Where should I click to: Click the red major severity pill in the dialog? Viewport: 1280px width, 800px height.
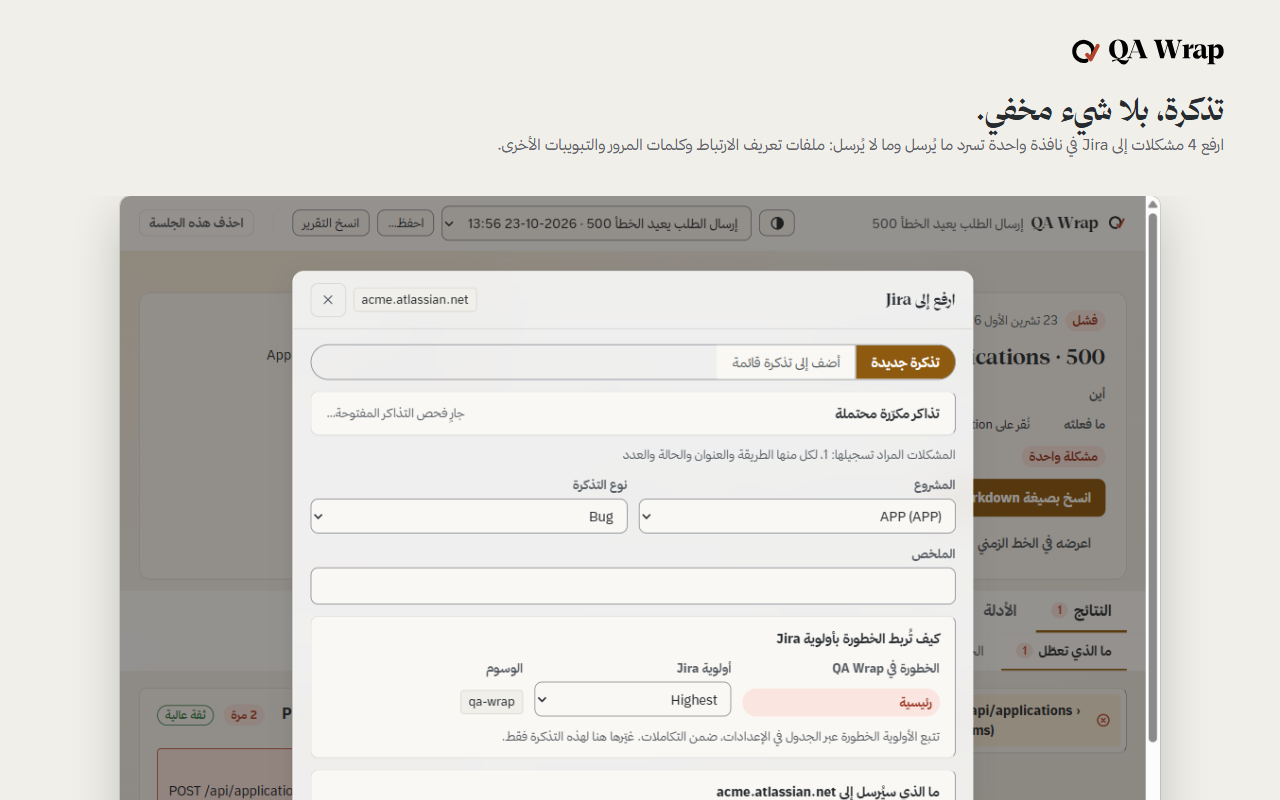click(x=841, y=702)
